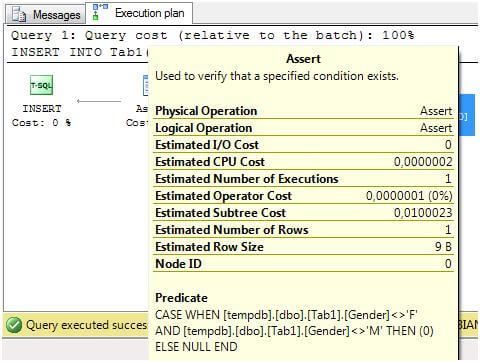
Task: Click the CPU cost value 0,0000002
Action: (423, 162)
